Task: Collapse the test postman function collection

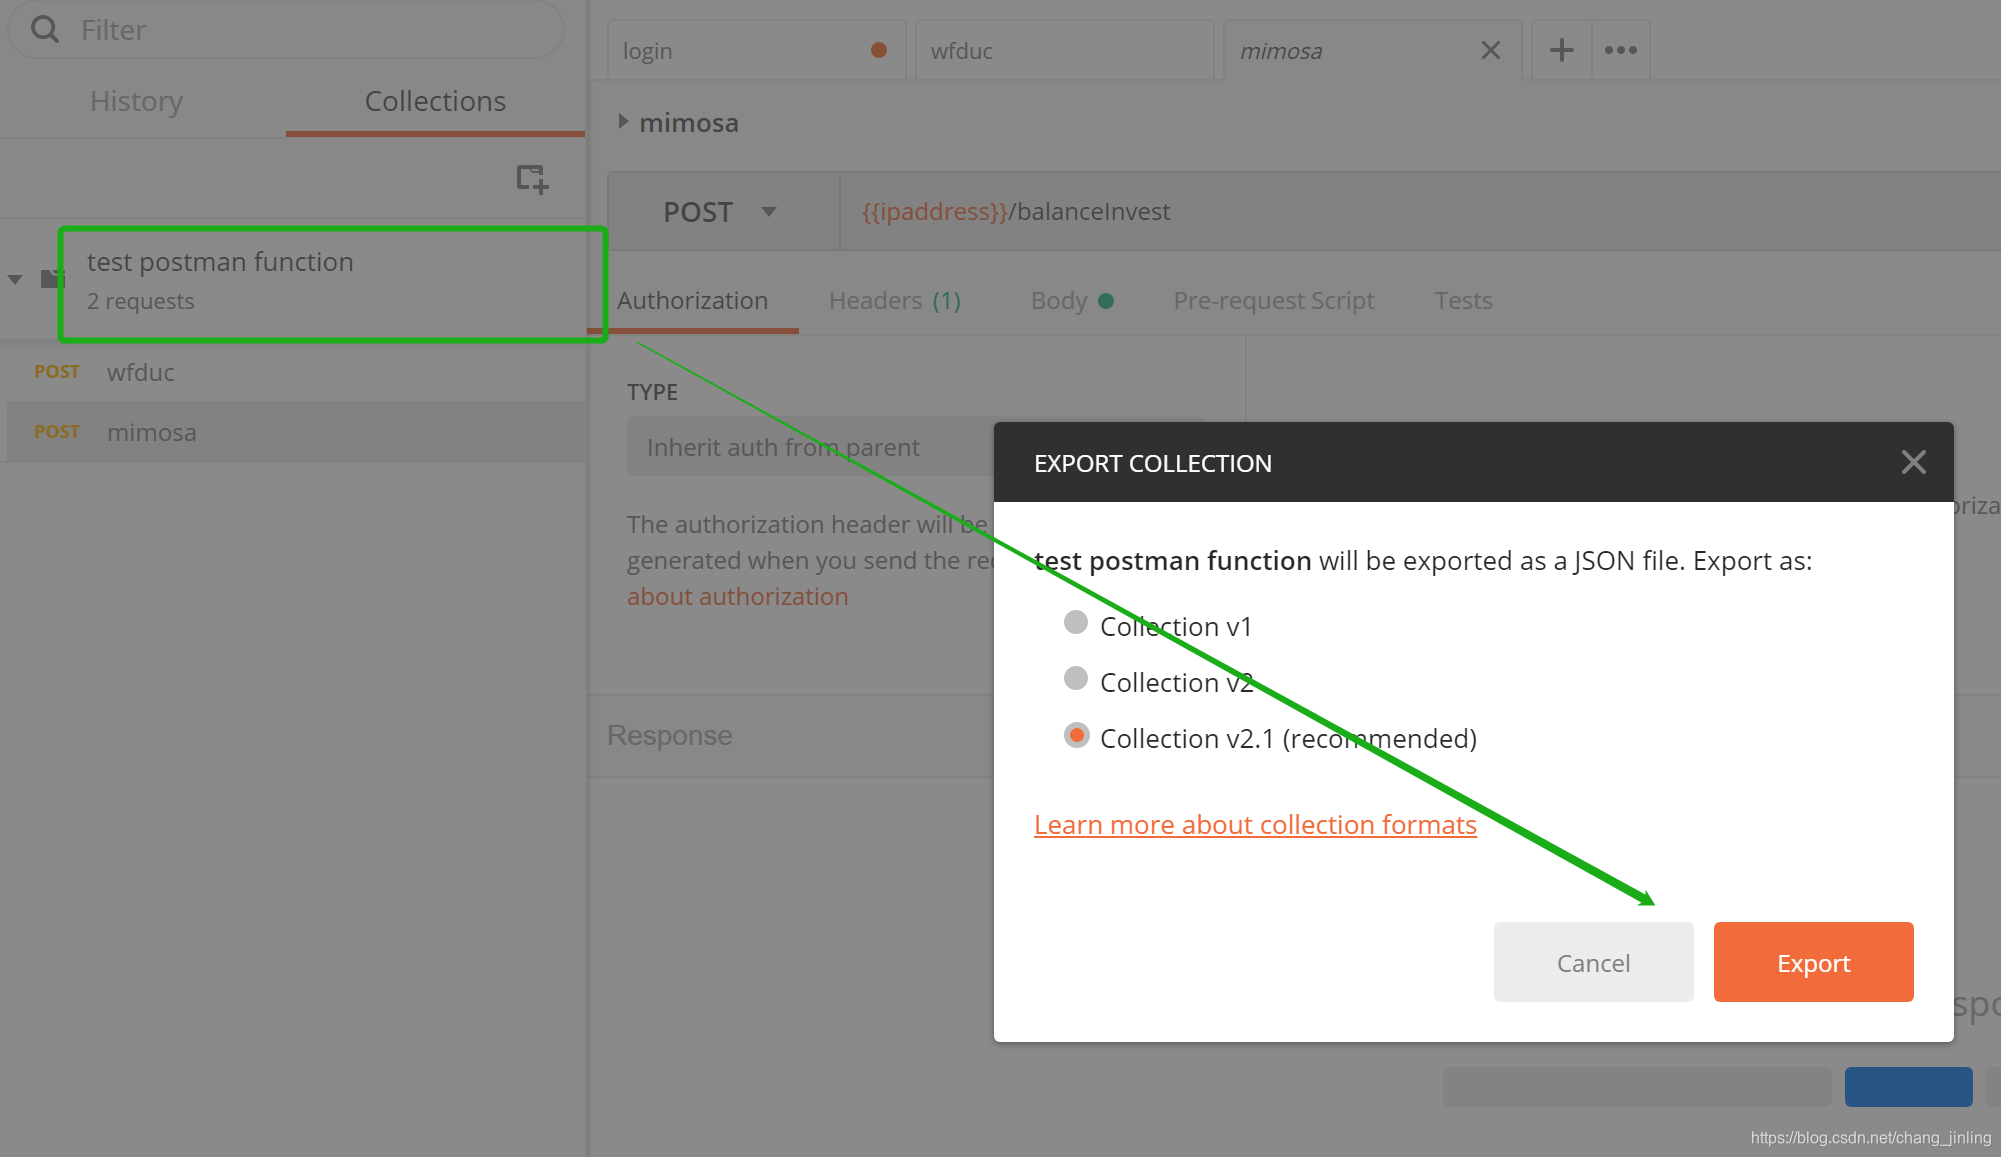Action: pyautogui.click(x=15, y=280)
